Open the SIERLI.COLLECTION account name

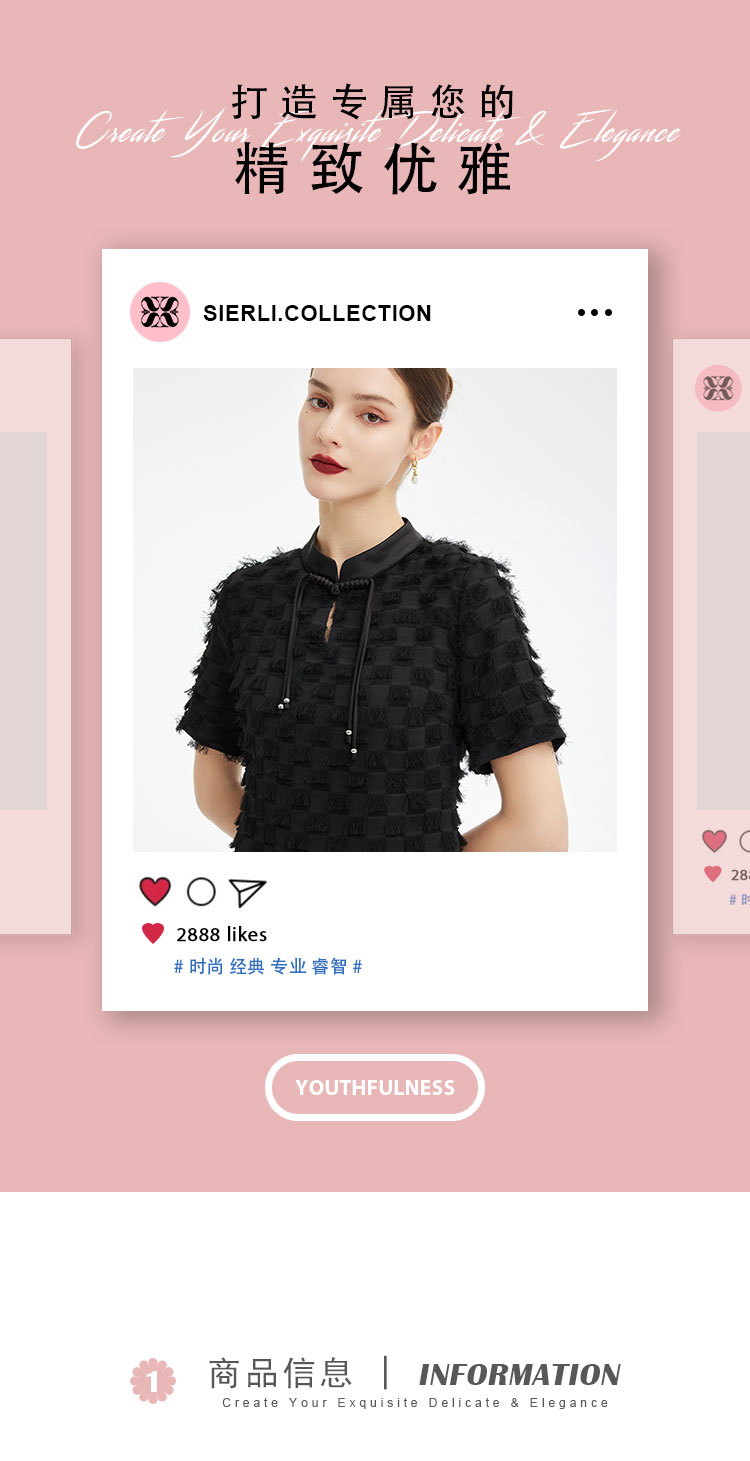pos(317,313)
